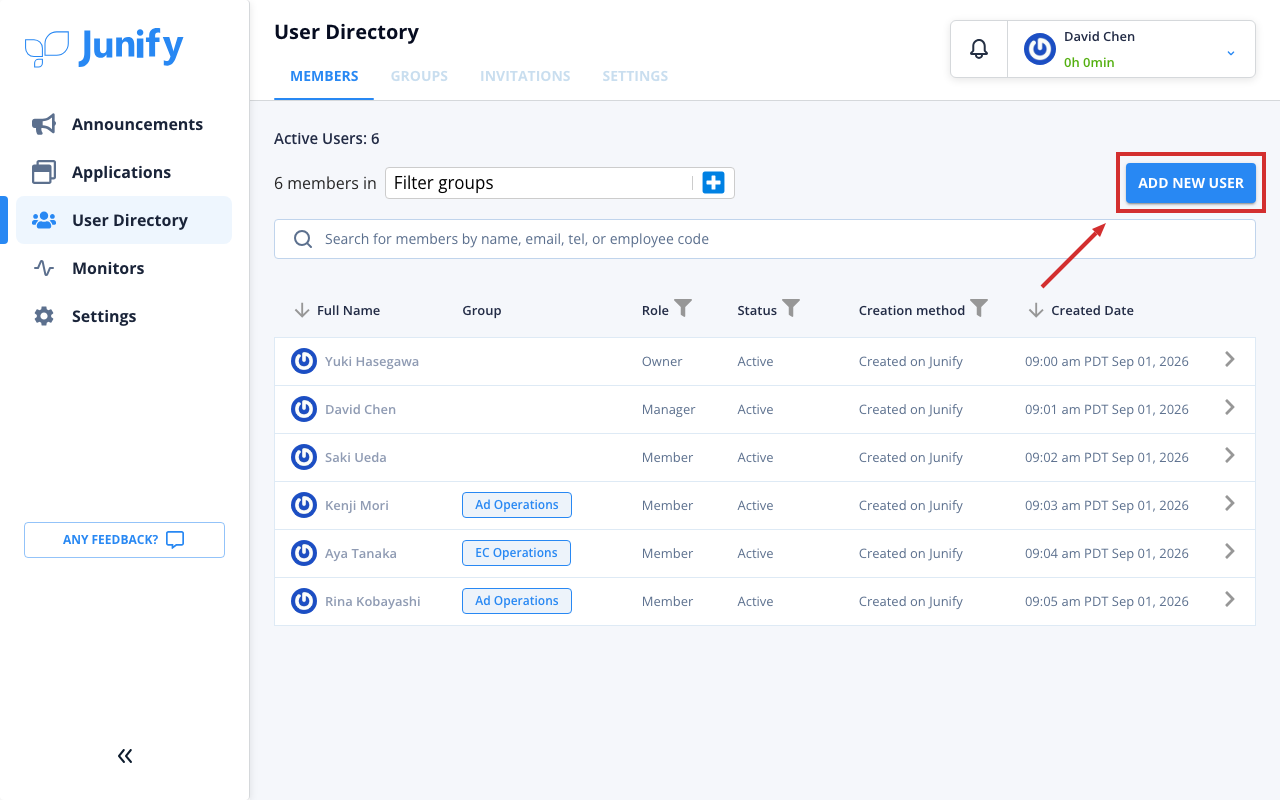Screen dimensions: 1280x800
Task: Click the Settings gear icon in sidebar
Action: tap(44, 316)
